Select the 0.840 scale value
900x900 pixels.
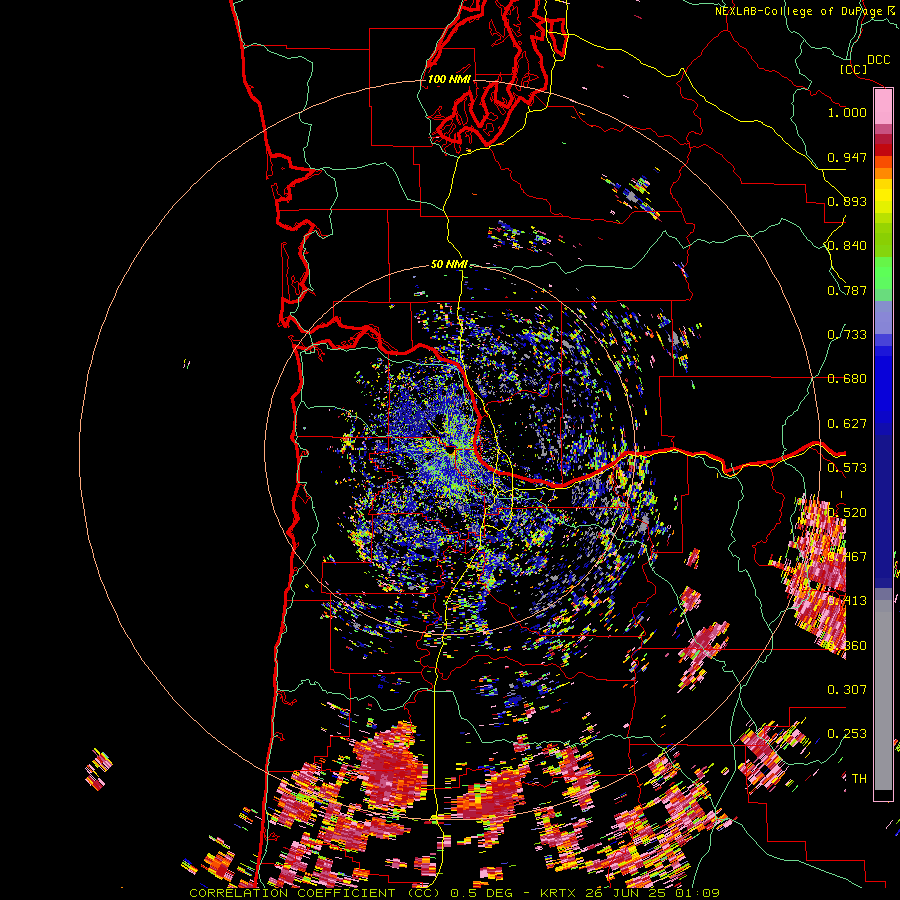coord(847,246)
